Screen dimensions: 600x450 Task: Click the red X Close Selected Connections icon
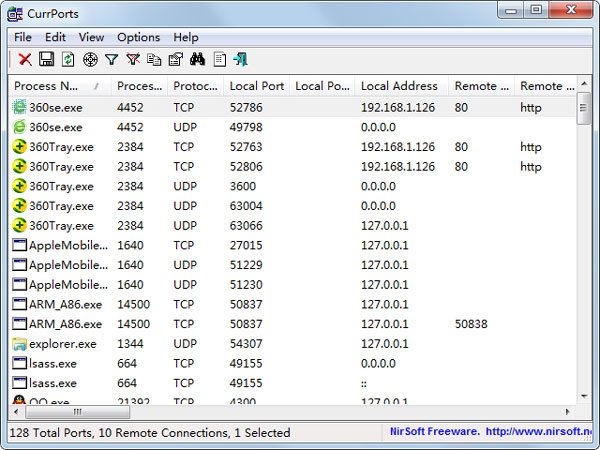[x=25, y=59]
